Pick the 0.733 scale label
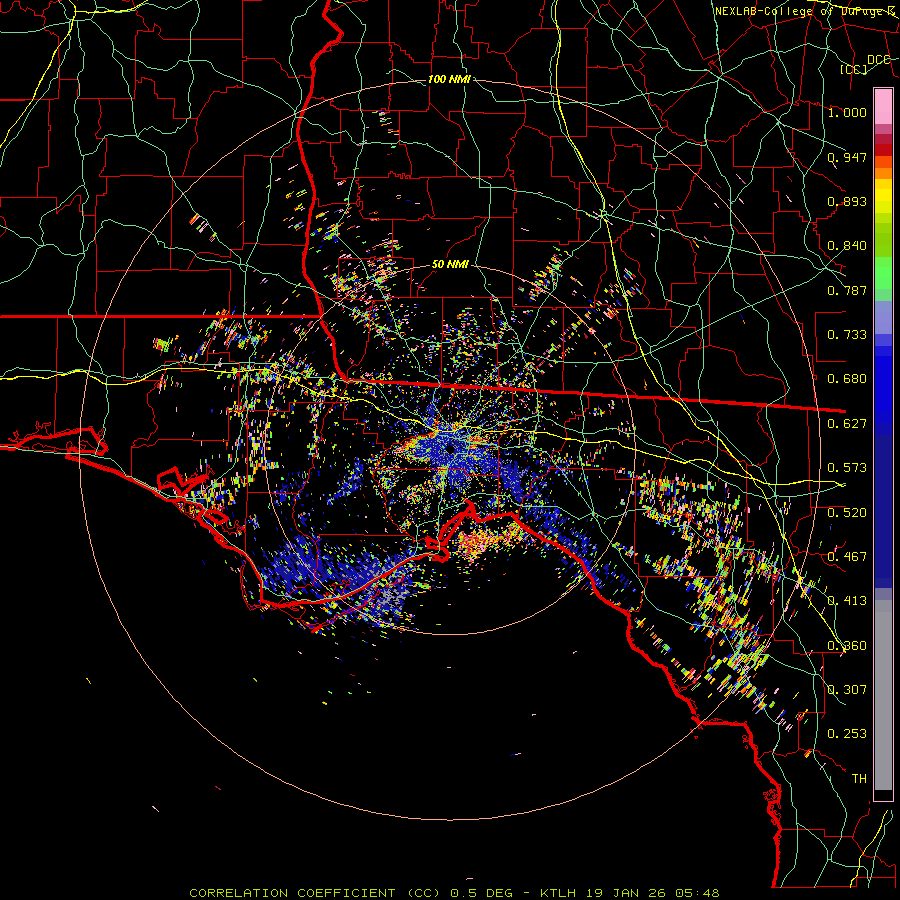Image resolution: width=900 pixels, height=900 pixels. tap(847, 335)
